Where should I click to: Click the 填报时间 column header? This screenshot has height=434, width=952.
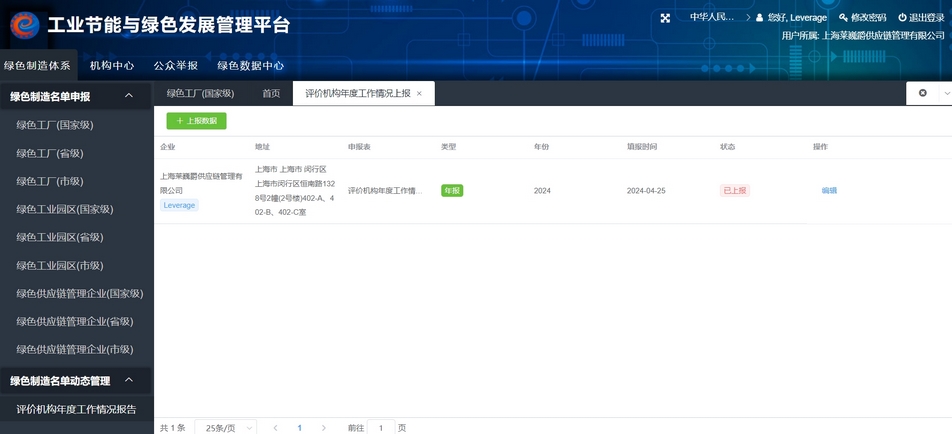[642, 147]
